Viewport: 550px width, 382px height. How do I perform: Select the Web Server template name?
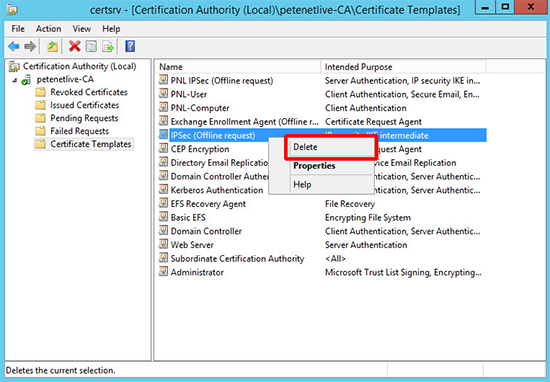point(192,244)
